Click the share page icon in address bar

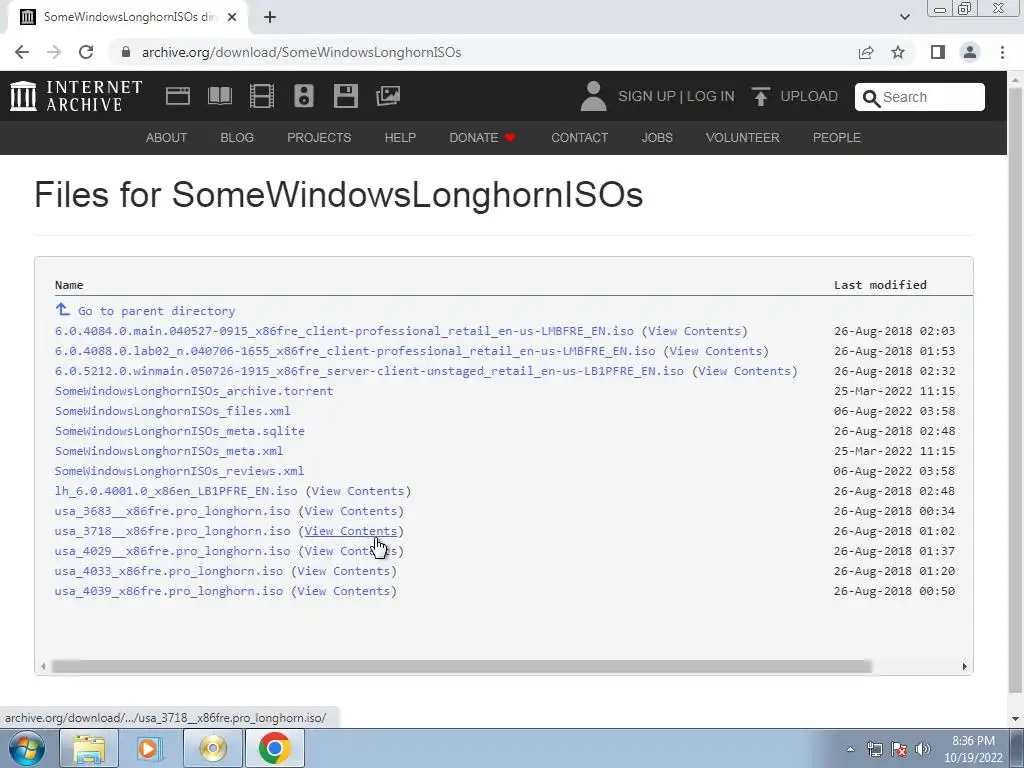click(866, 52)
